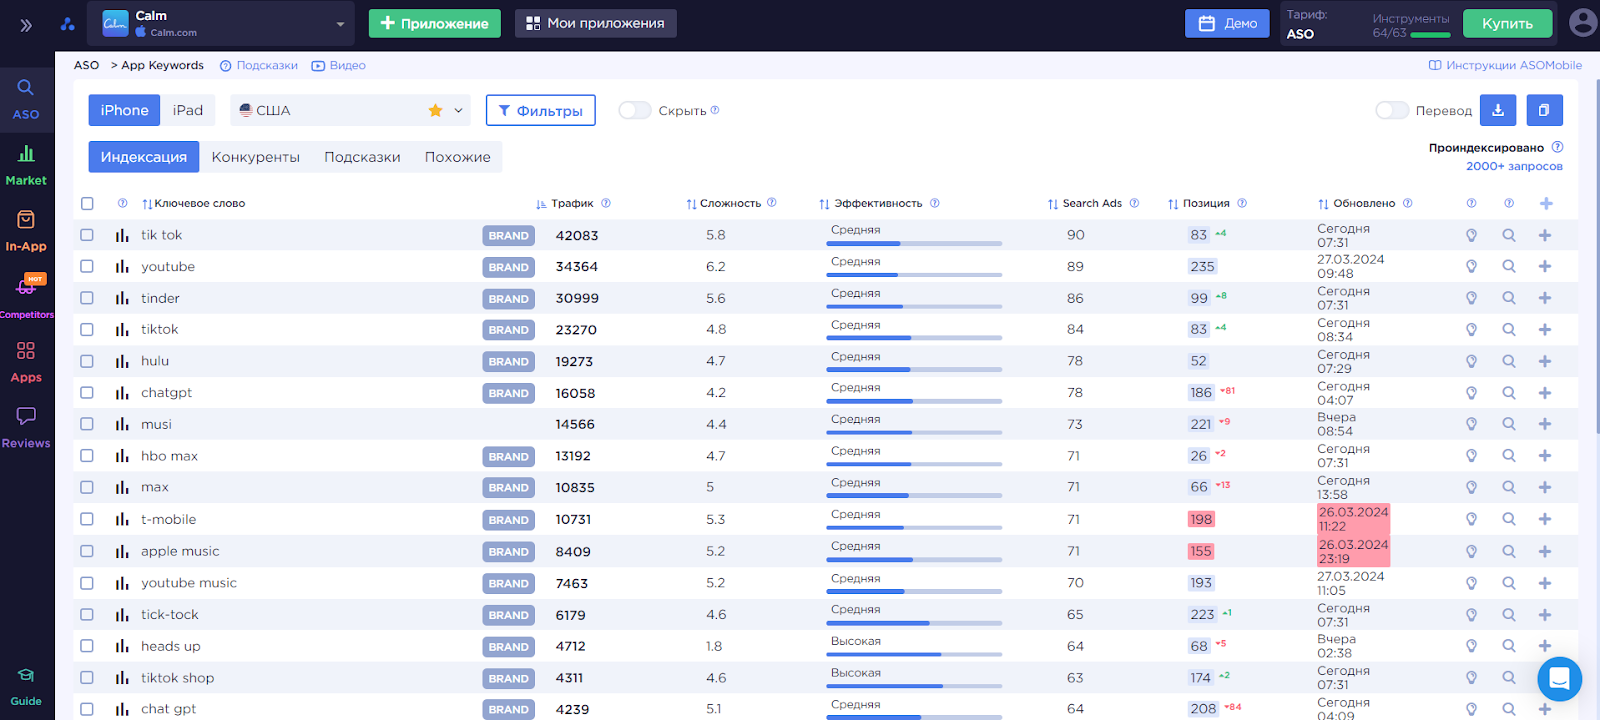Open the help icon beside Проиндексировано

tap(1557, 147)
